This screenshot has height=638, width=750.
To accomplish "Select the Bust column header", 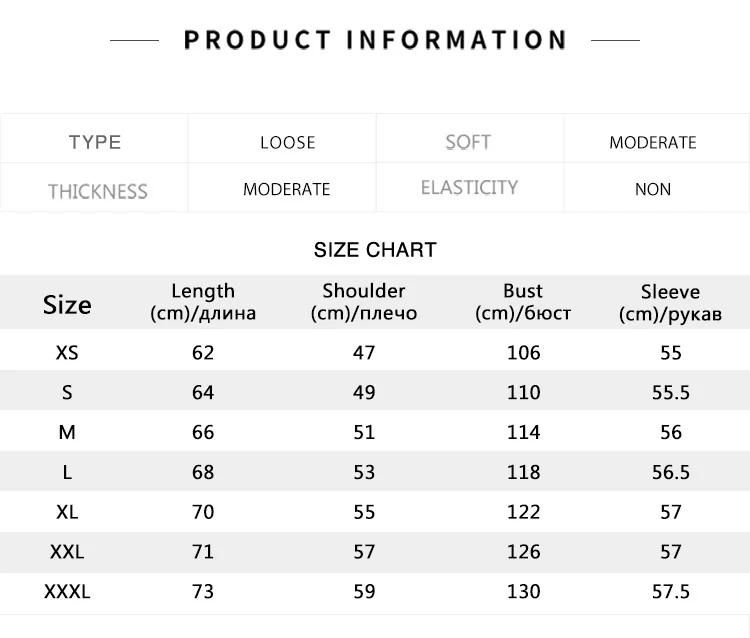I will [x=523, y=302].
